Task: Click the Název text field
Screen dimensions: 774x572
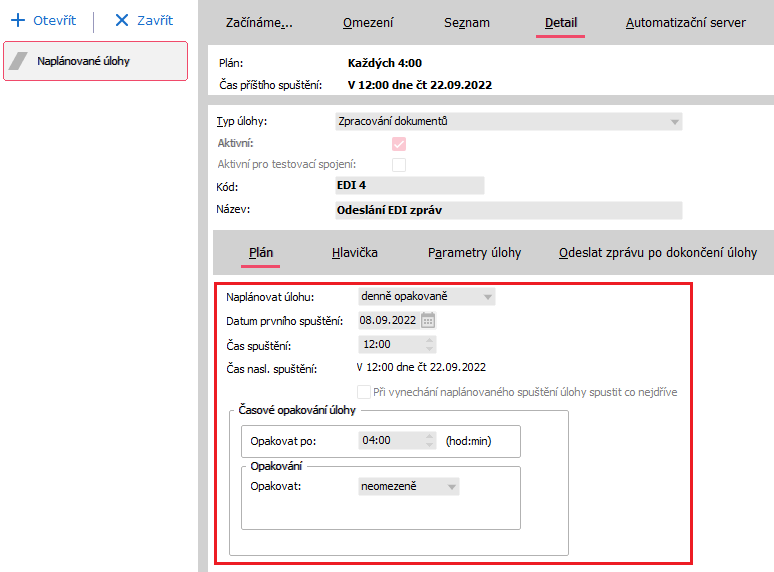Action: pos(508,210)
